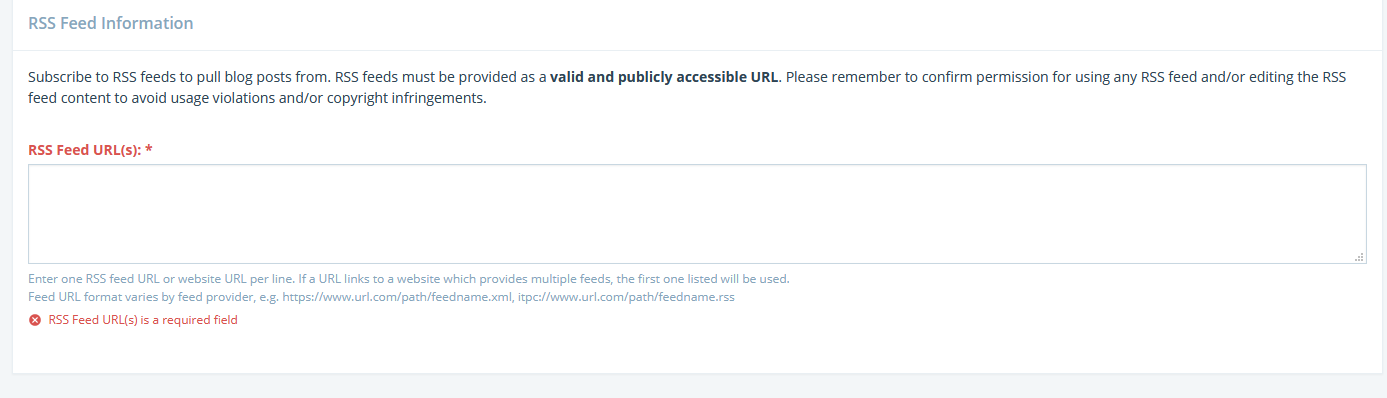Click the "RSS Feed URL(s):" field label
The image size is (1387, 398).
[x=84, y=150]
